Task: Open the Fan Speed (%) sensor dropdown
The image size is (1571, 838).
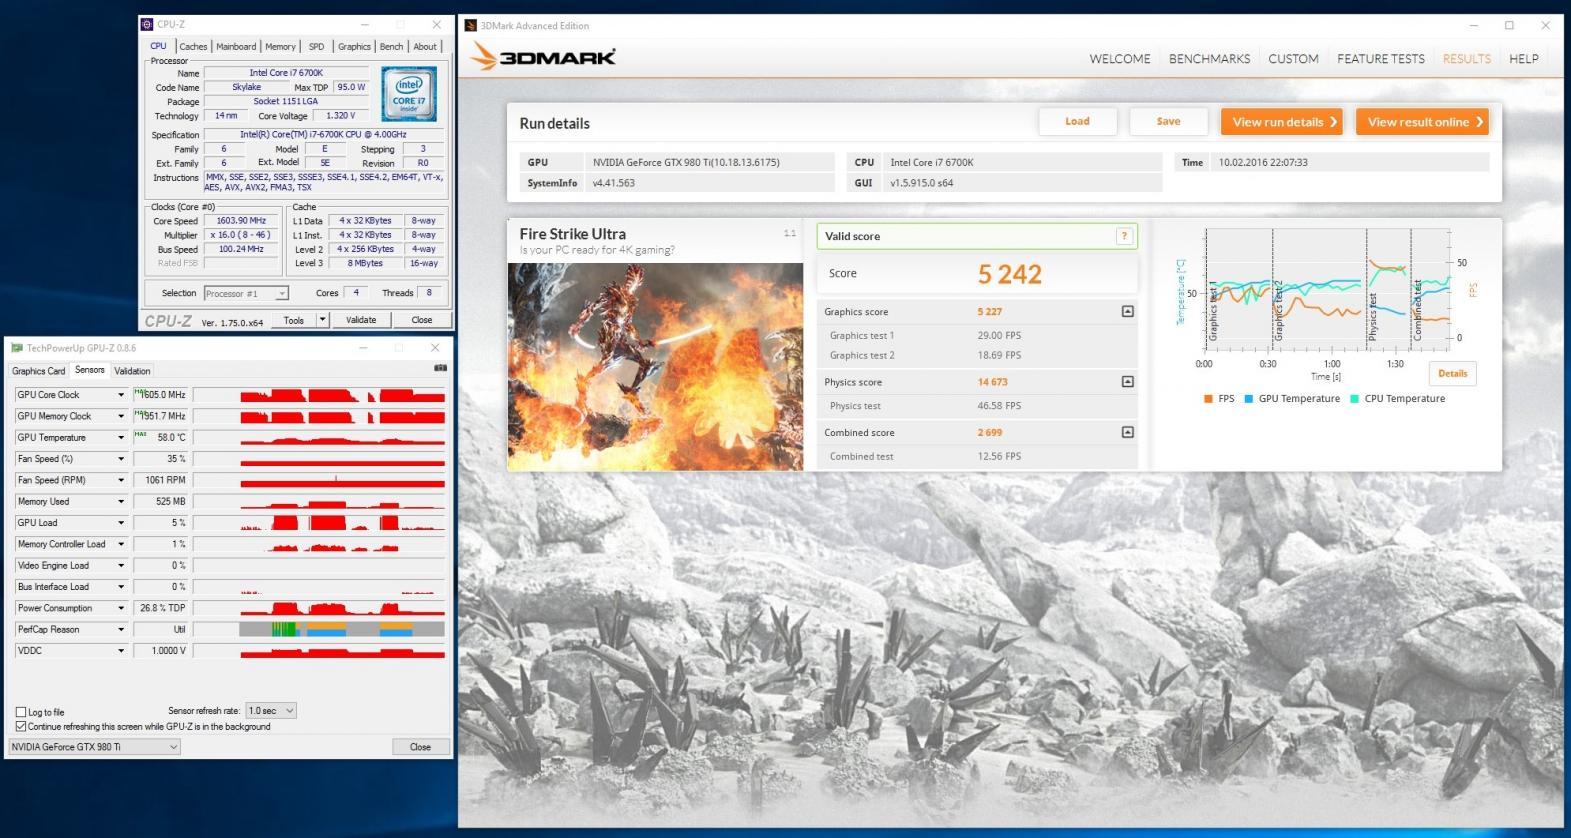Action: tap(121, 459)
